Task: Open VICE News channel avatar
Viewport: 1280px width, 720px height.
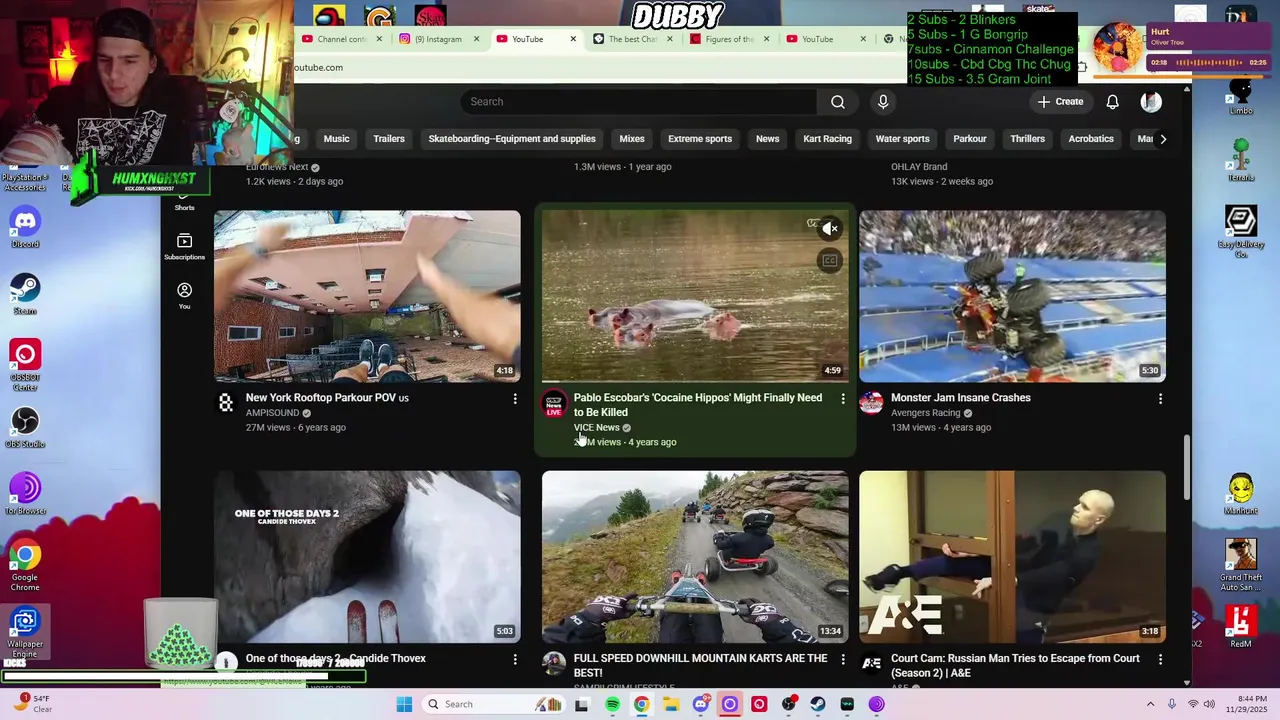Action: 553,404
